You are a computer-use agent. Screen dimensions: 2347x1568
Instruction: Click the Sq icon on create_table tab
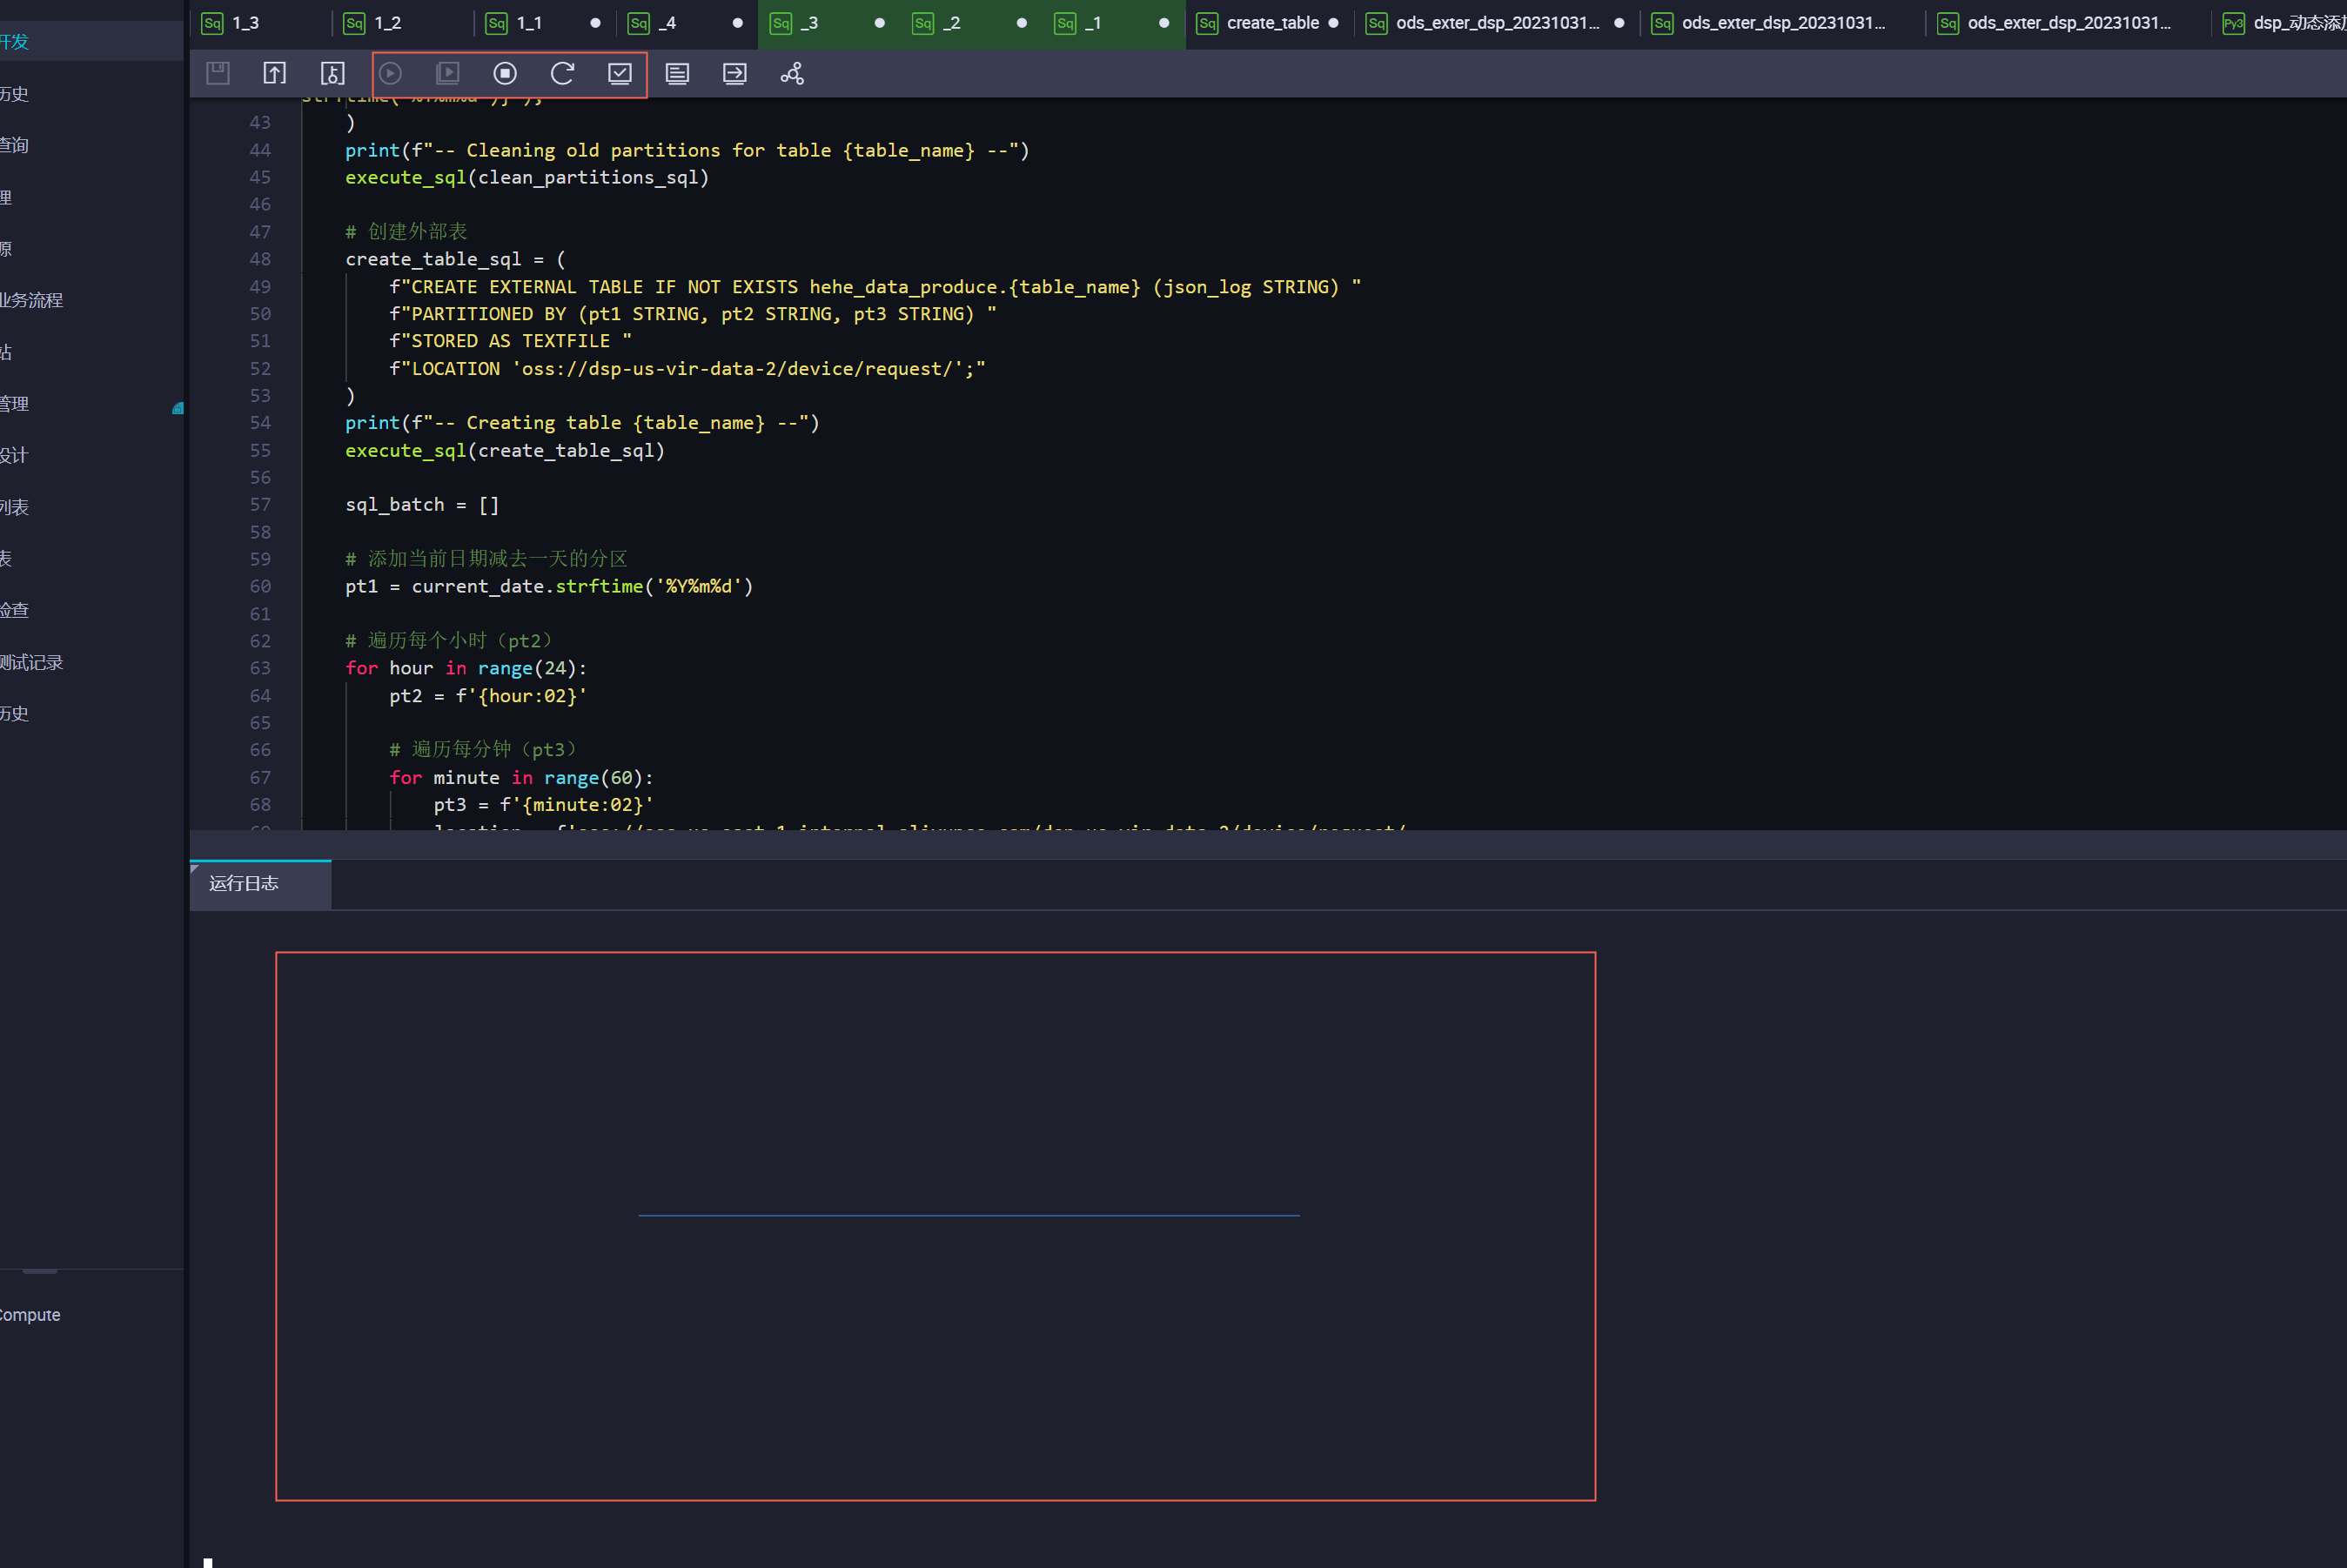[1207, 23]
